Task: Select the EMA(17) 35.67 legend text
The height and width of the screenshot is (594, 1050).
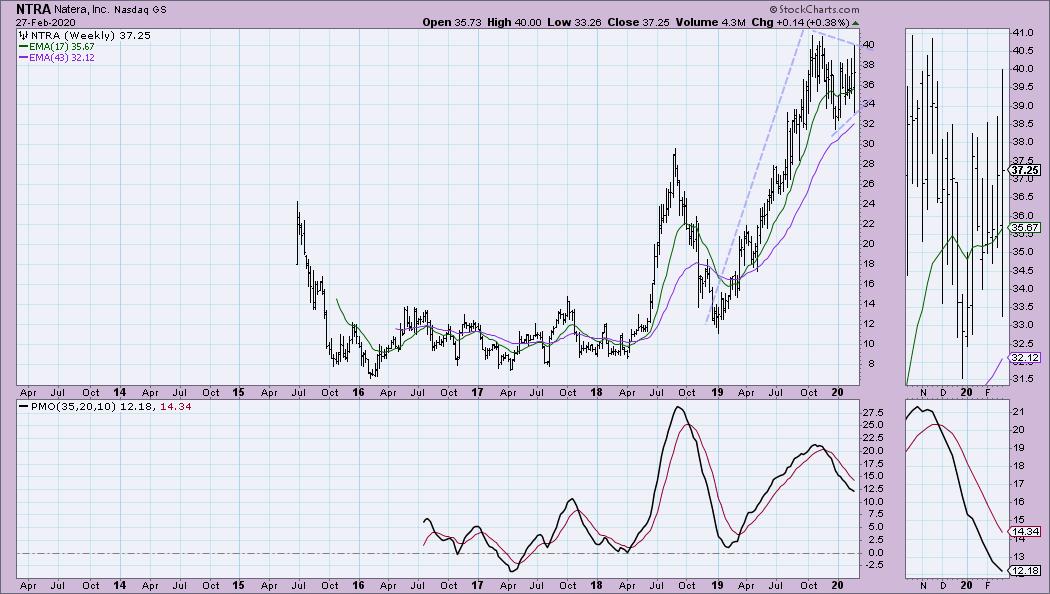Action: pyautogui.click(x=62, y=47)
